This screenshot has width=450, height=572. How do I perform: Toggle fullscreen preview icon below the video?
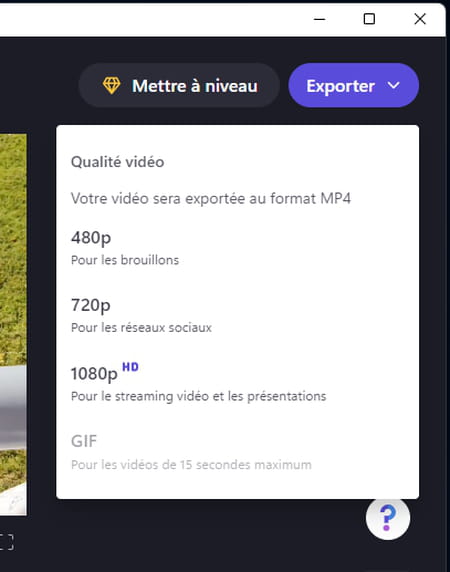[x=7, y=542]
